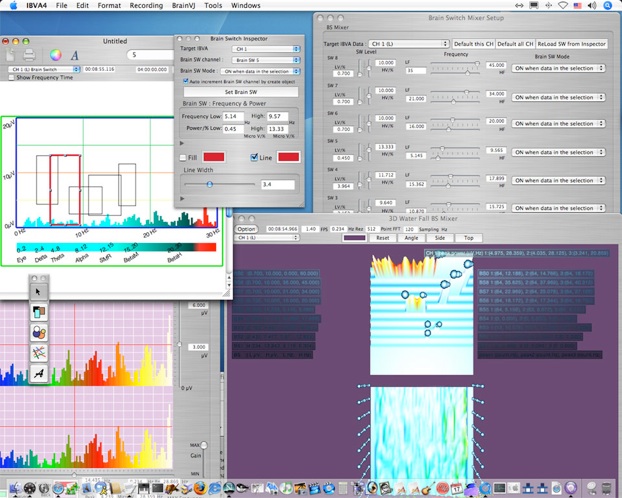Click the printer icon in Untitled window
622x498 pixels.
(x=31, y=54)
